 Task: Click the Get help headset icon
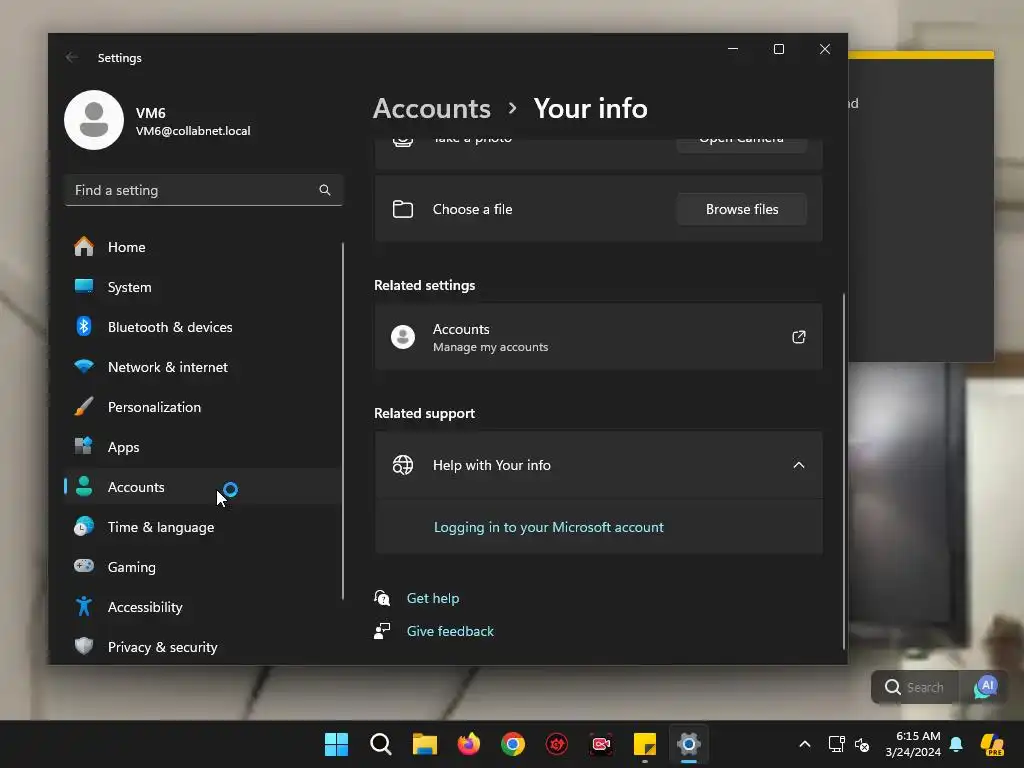point(382,598)
